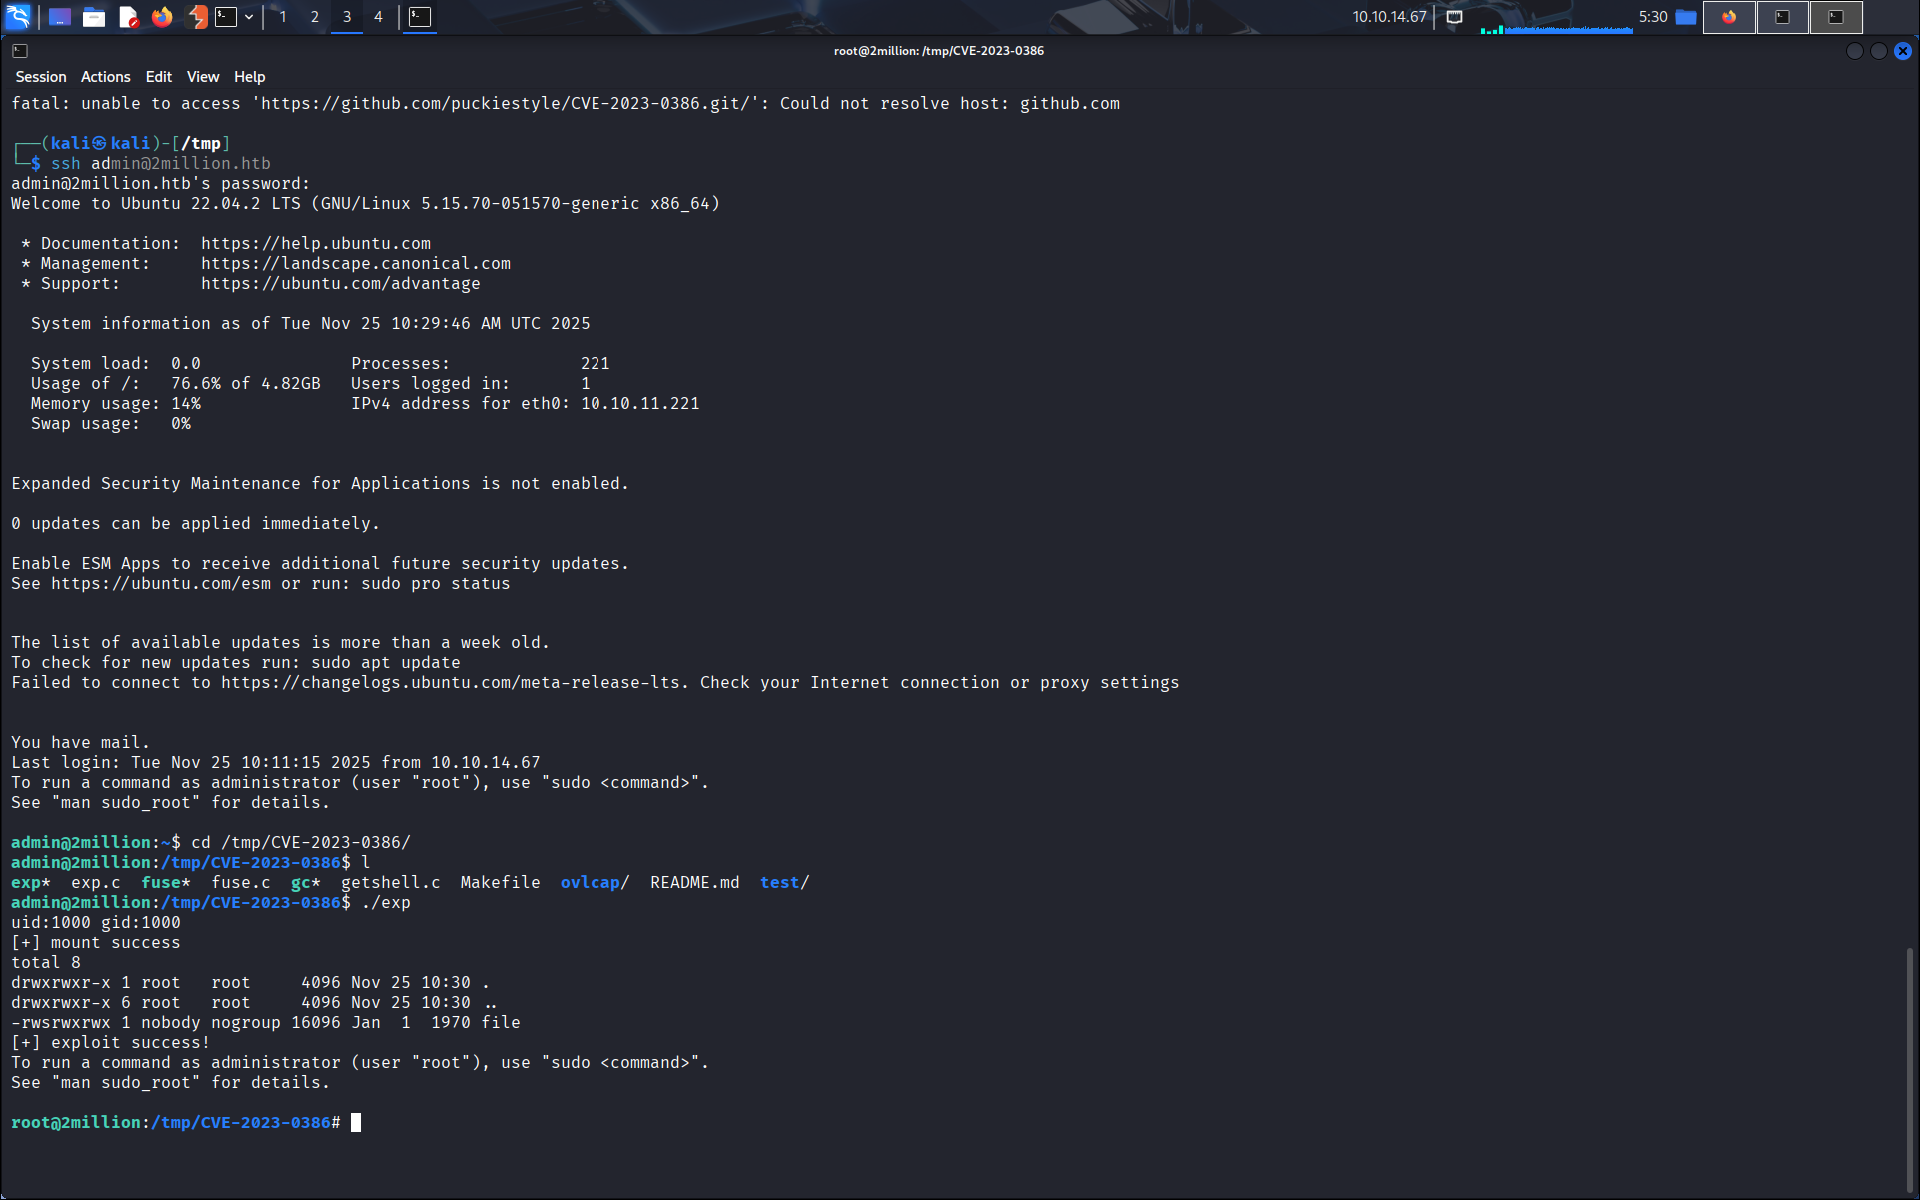Click the show desktop panel icon
This screenshot has height=1200, width=1920.
point(60,17)
